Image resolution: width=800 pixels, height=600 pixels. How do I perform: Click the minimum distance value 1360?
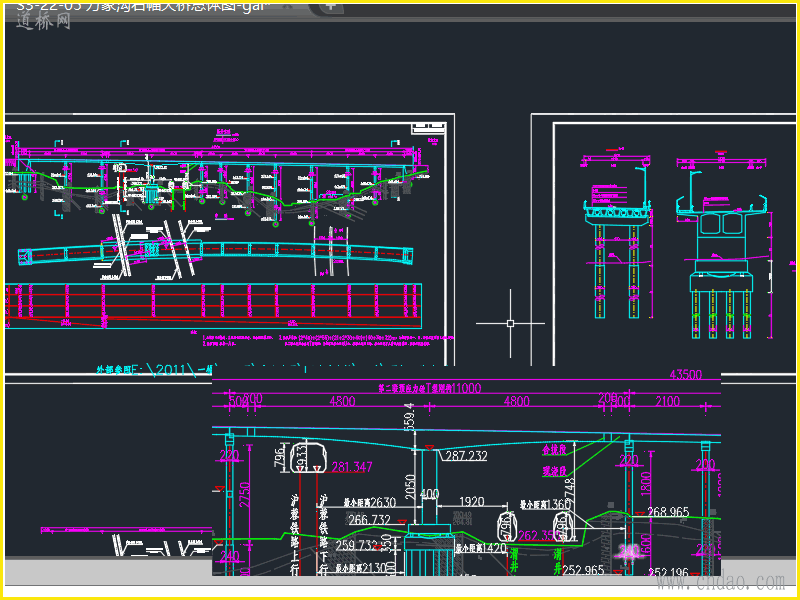click(557, 505)
